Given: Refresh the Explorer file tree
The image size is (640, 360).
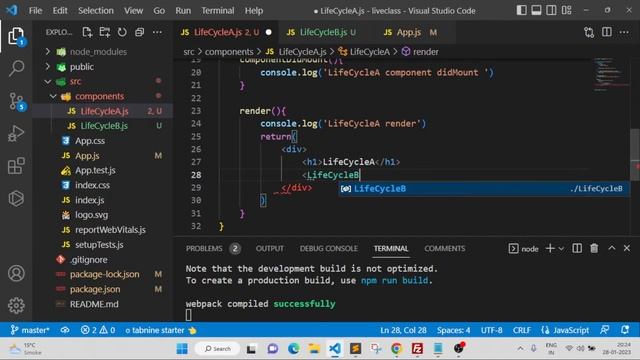Looking at the screenshot, I should [122, 32].
